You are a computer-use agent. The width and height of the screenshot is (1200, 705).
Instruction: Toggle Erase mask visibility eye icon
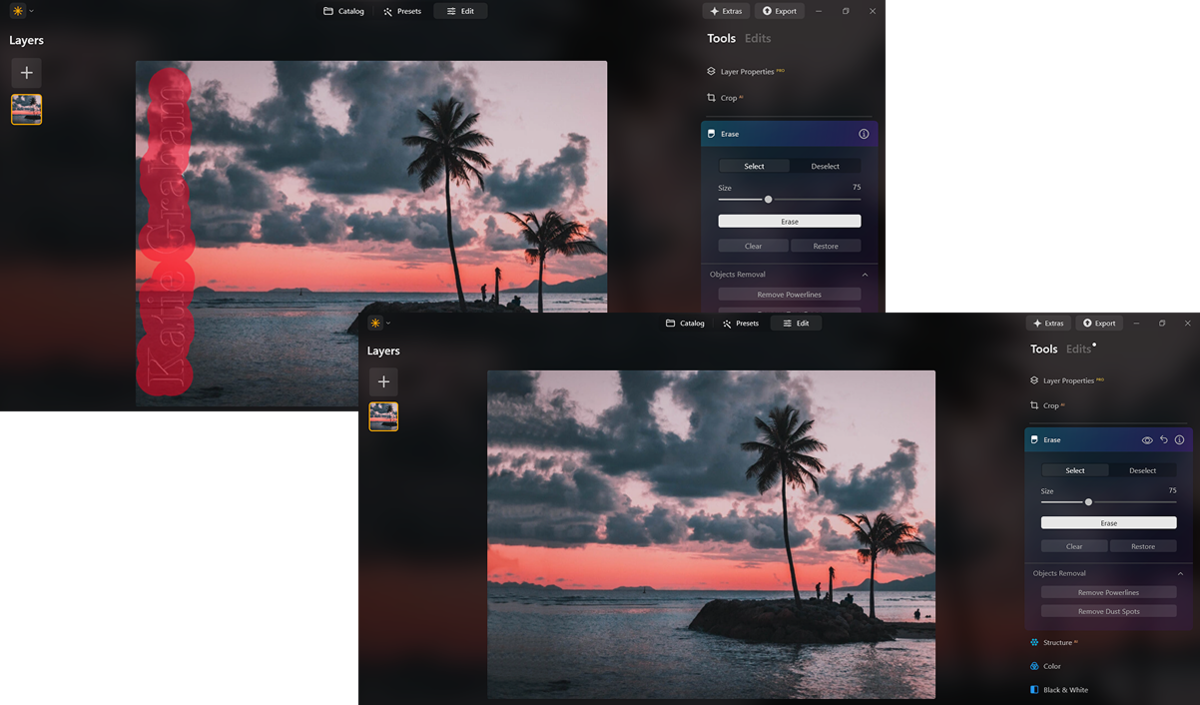pyautogui.click(x=1146, y=440)
